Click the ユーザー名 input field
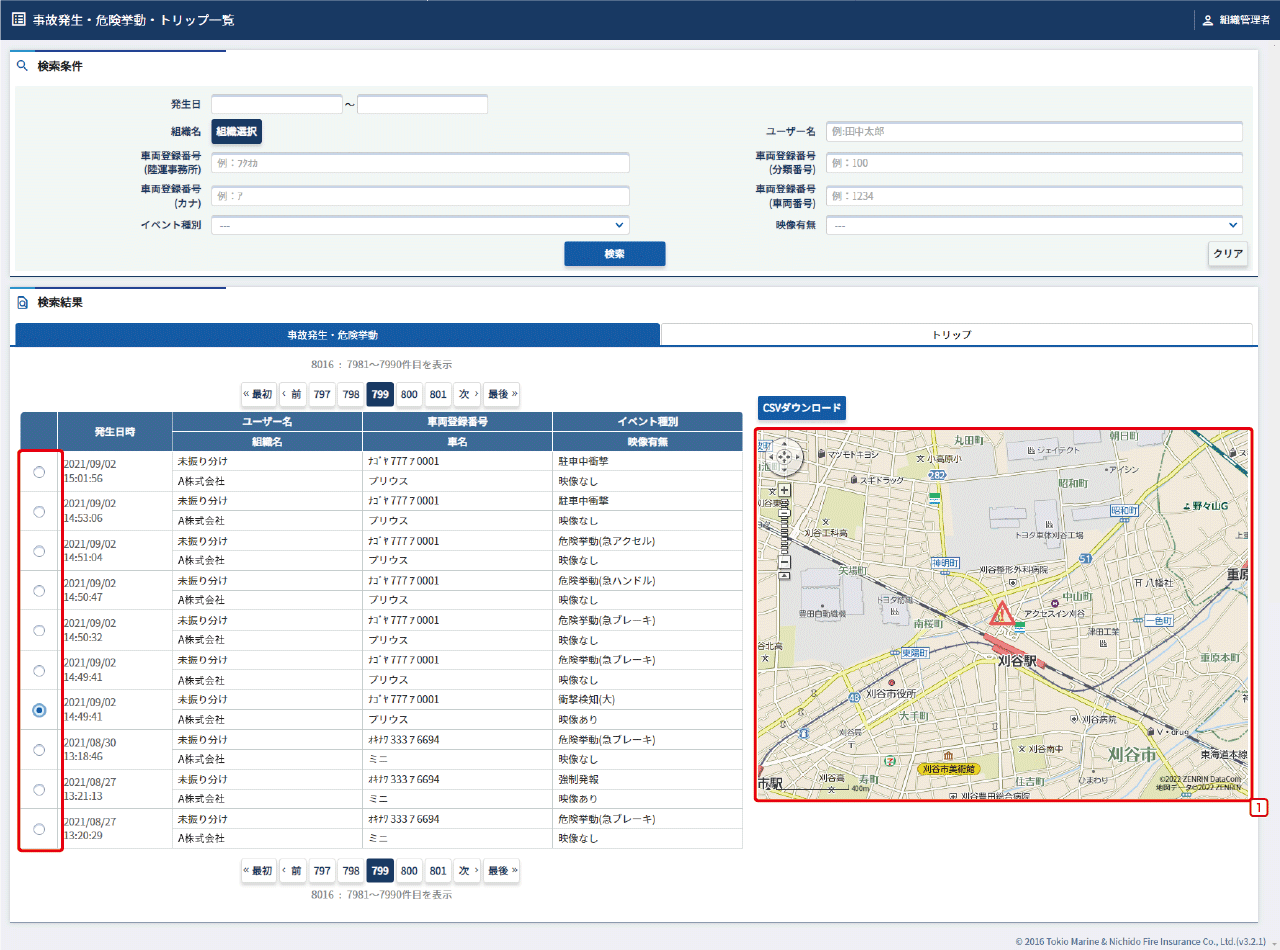Viewport: 1280px width, 950px height. pos(1034,132)
